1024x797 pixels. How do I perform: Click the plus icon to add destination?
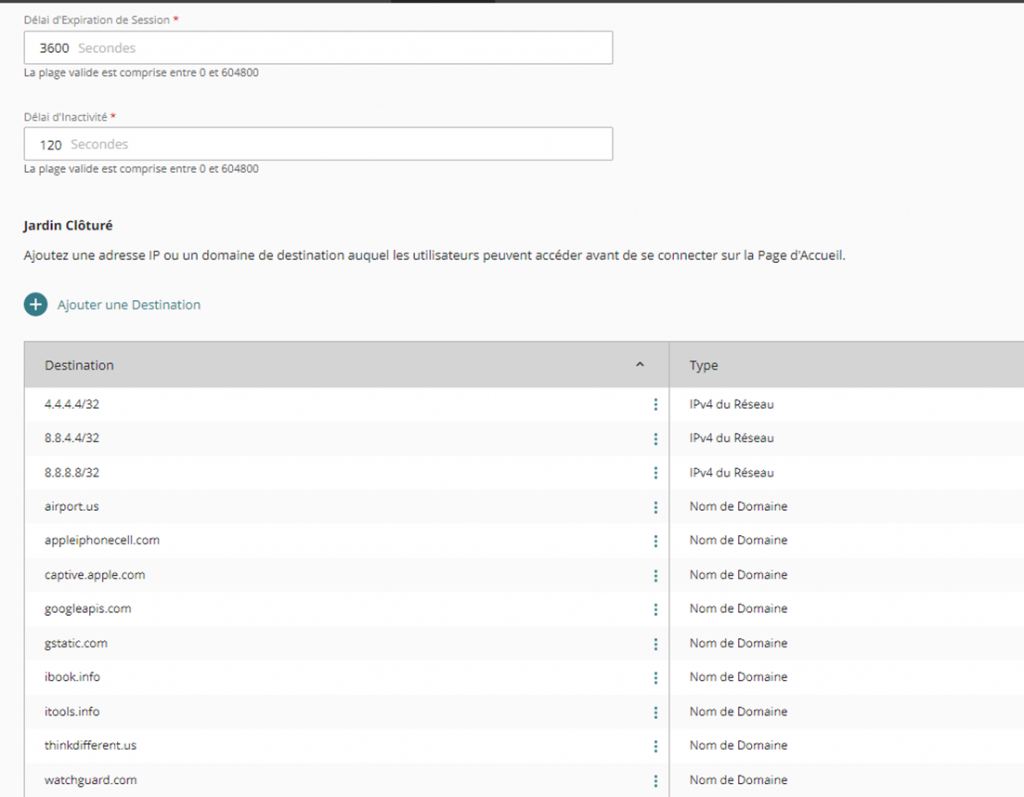coord(35,305)
